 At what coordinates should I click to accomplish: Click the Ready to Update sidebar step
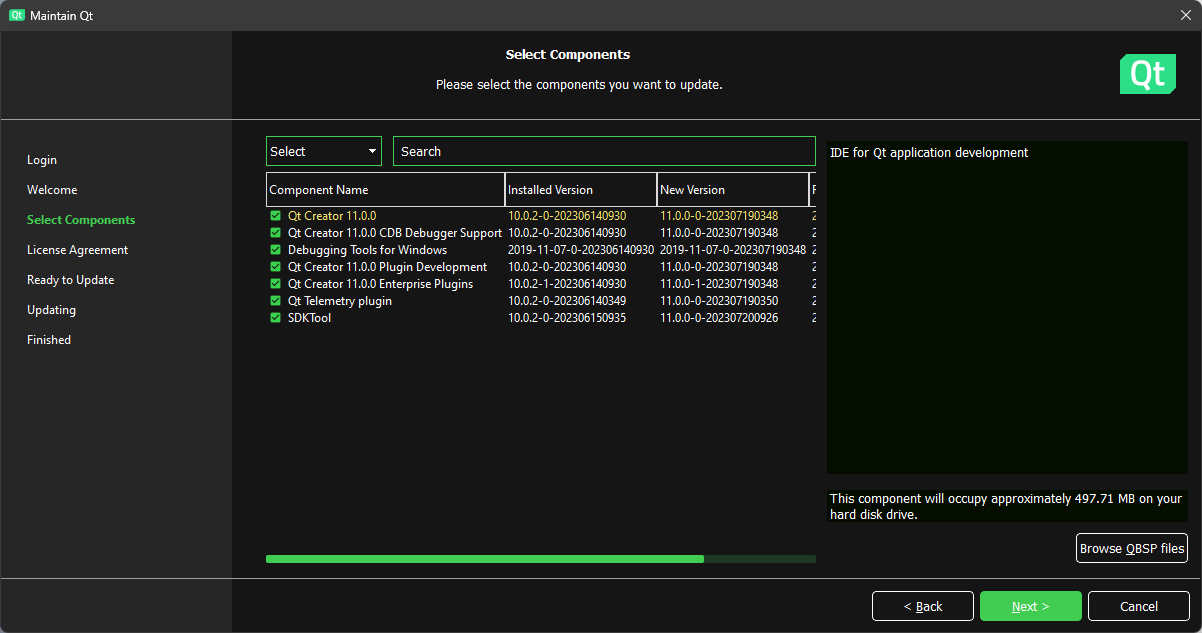[x=71, y=280]
